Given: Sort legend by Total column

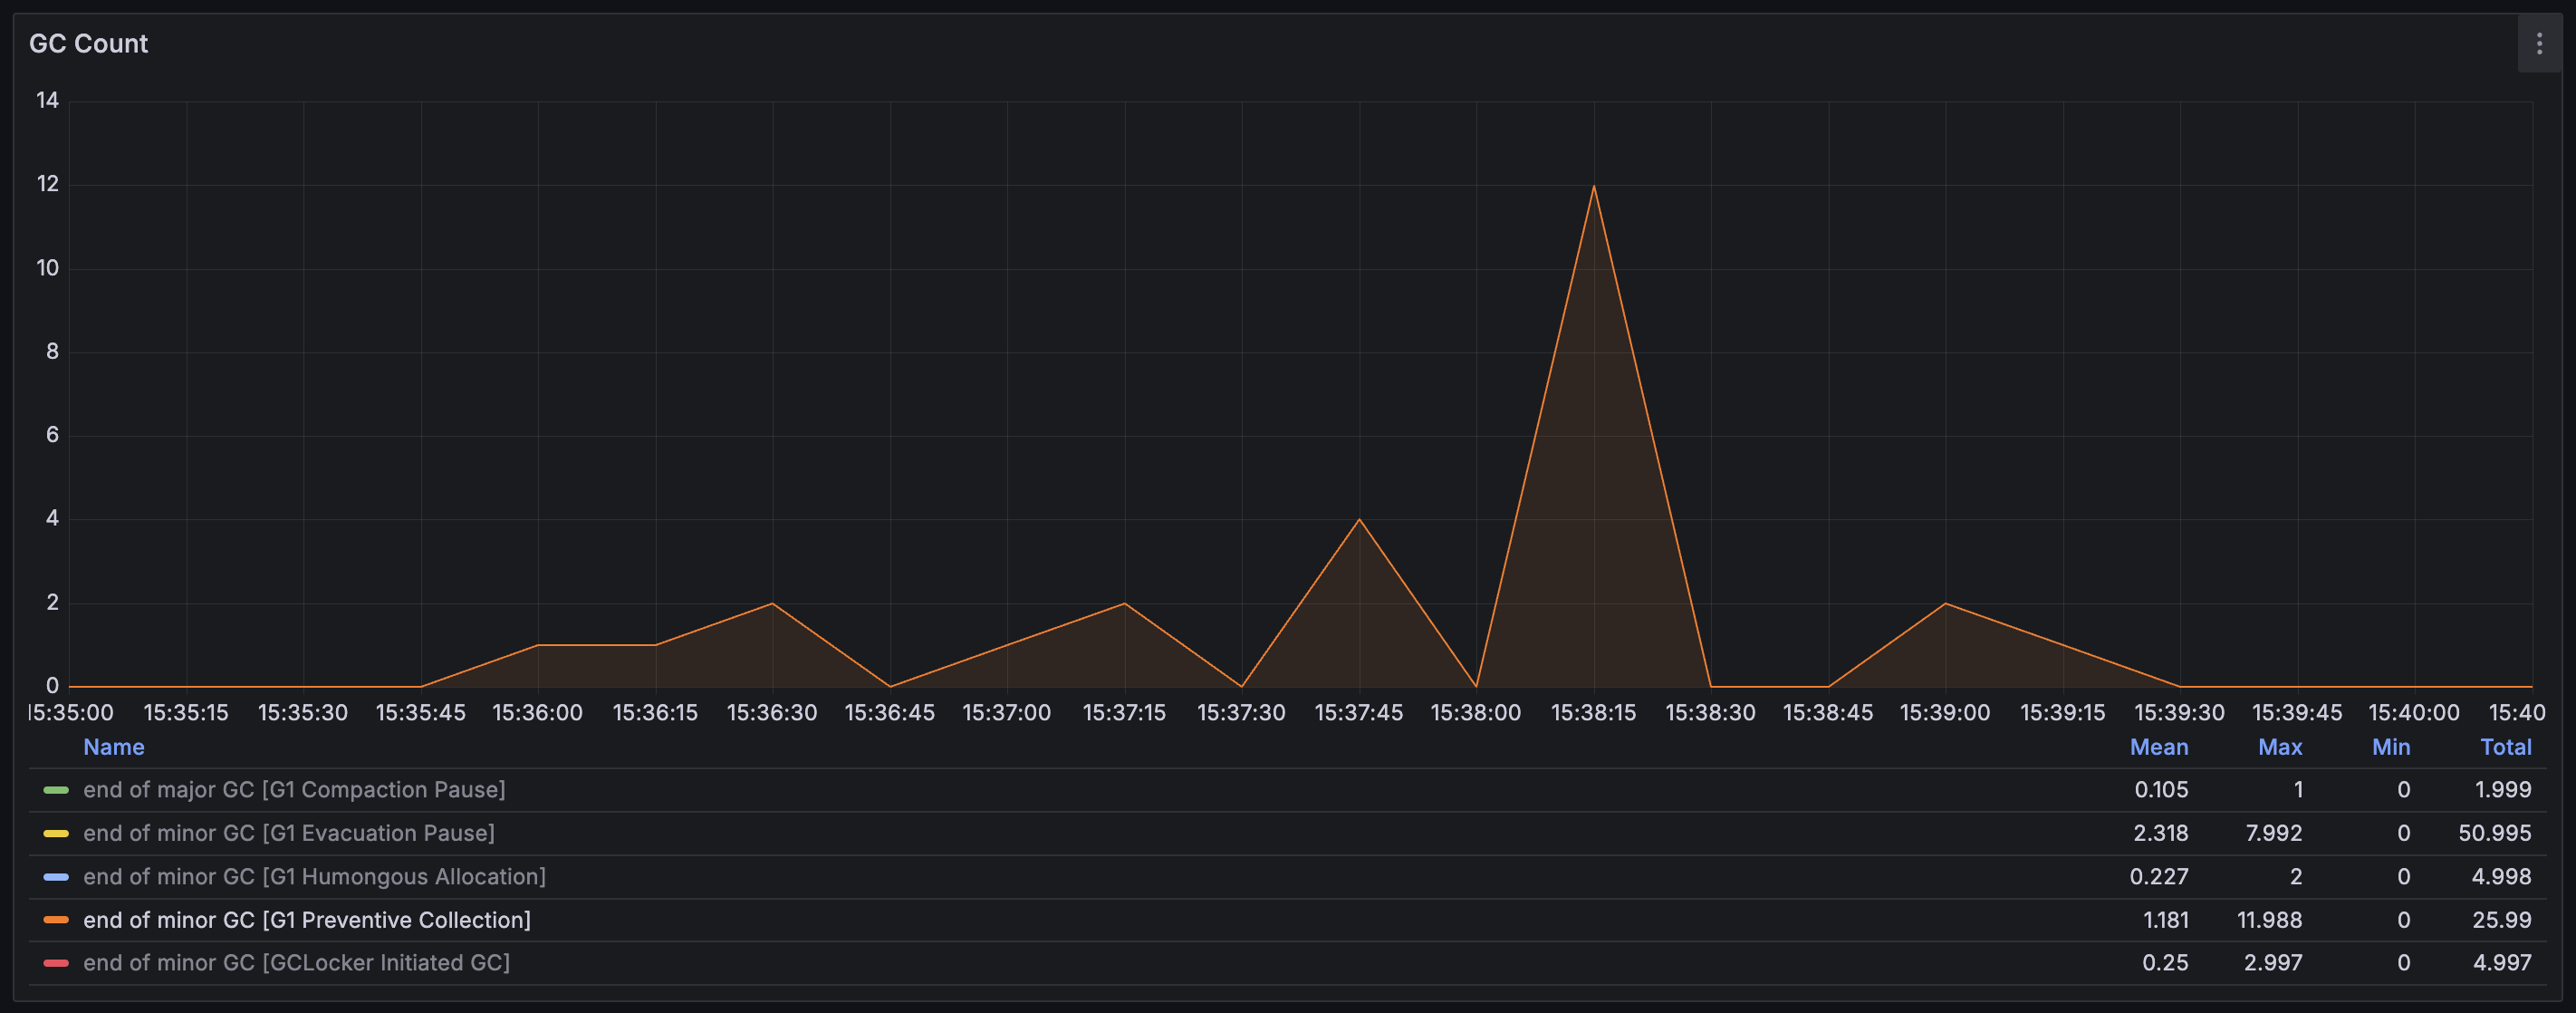Looking at the screenshot, I should [2506, 747].
